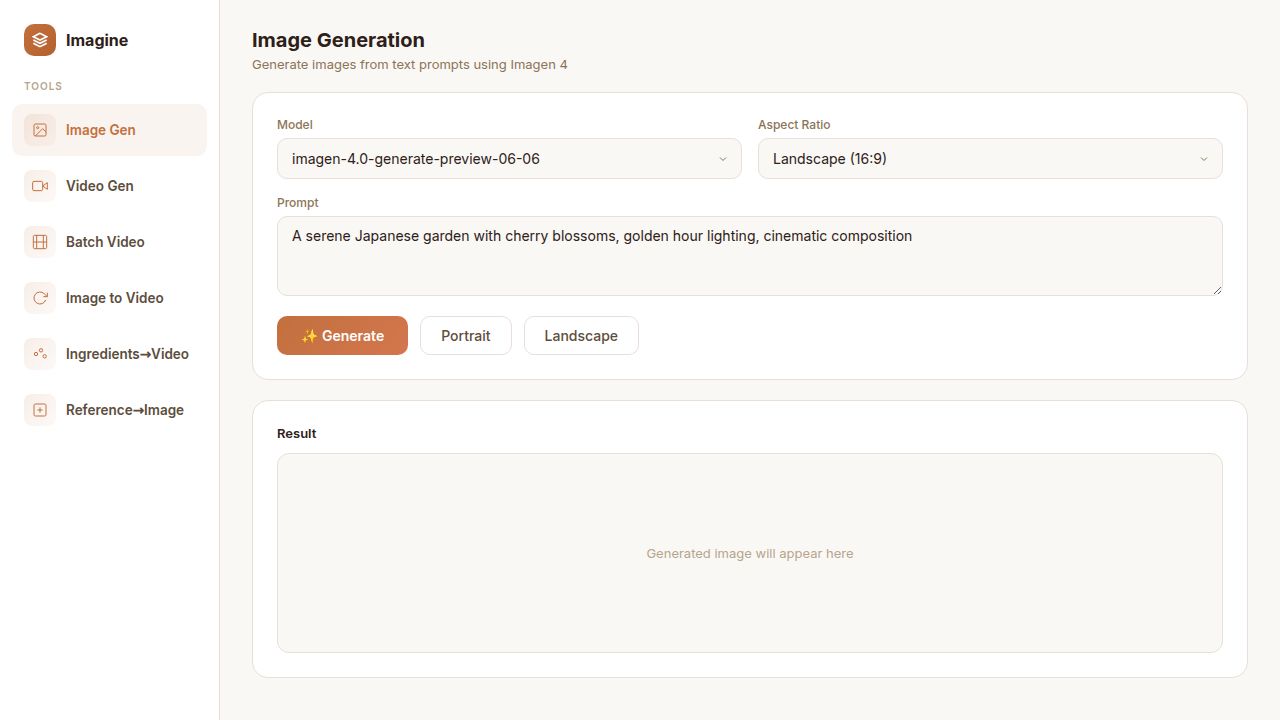The image size is (1280, 720).
Task: Click the textarea resize handle
Action: [1216, 292]
